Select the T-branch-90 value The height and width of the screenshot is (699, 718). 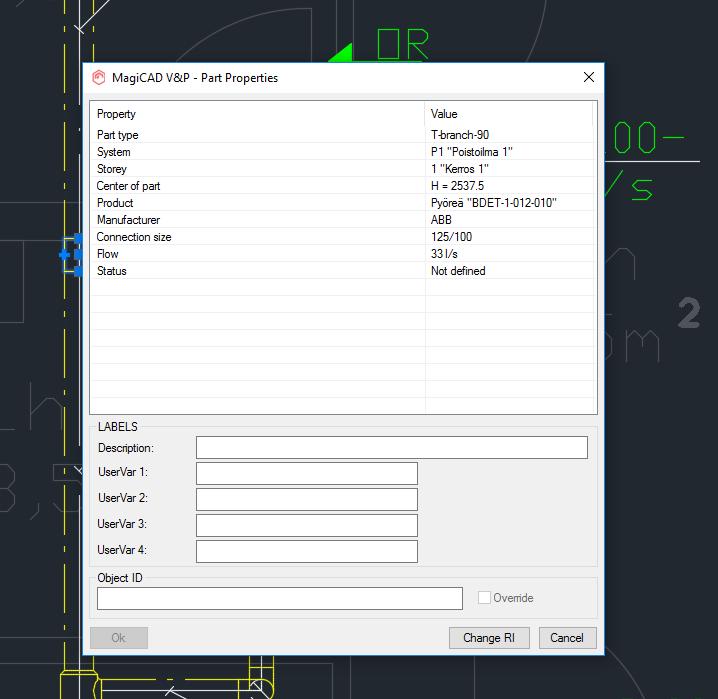[x=460, y=135]
